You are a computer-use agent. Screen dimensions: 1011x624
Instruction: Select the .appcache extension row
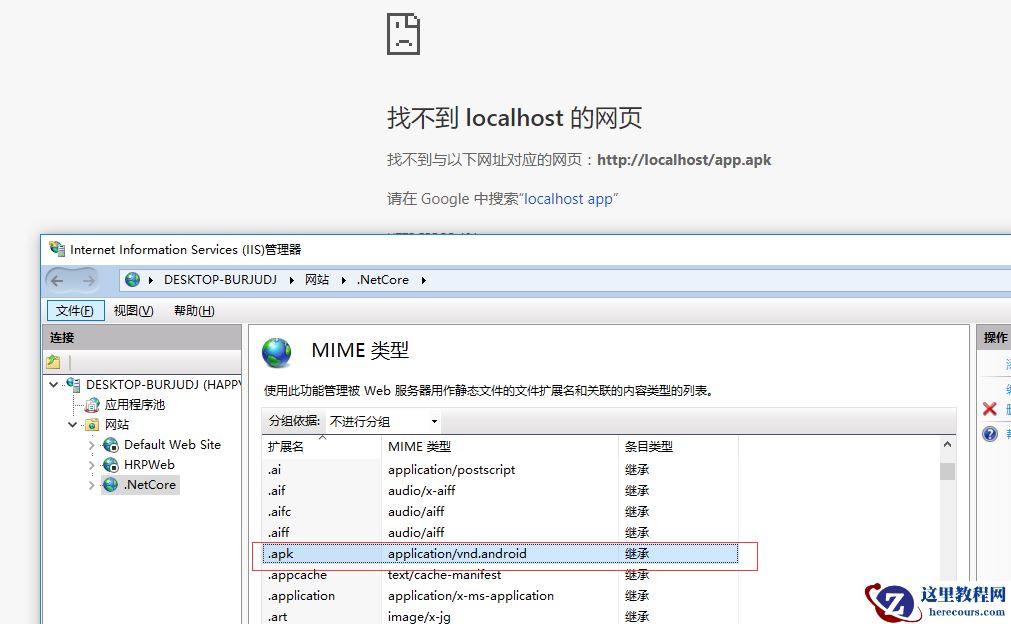(500, 574)
